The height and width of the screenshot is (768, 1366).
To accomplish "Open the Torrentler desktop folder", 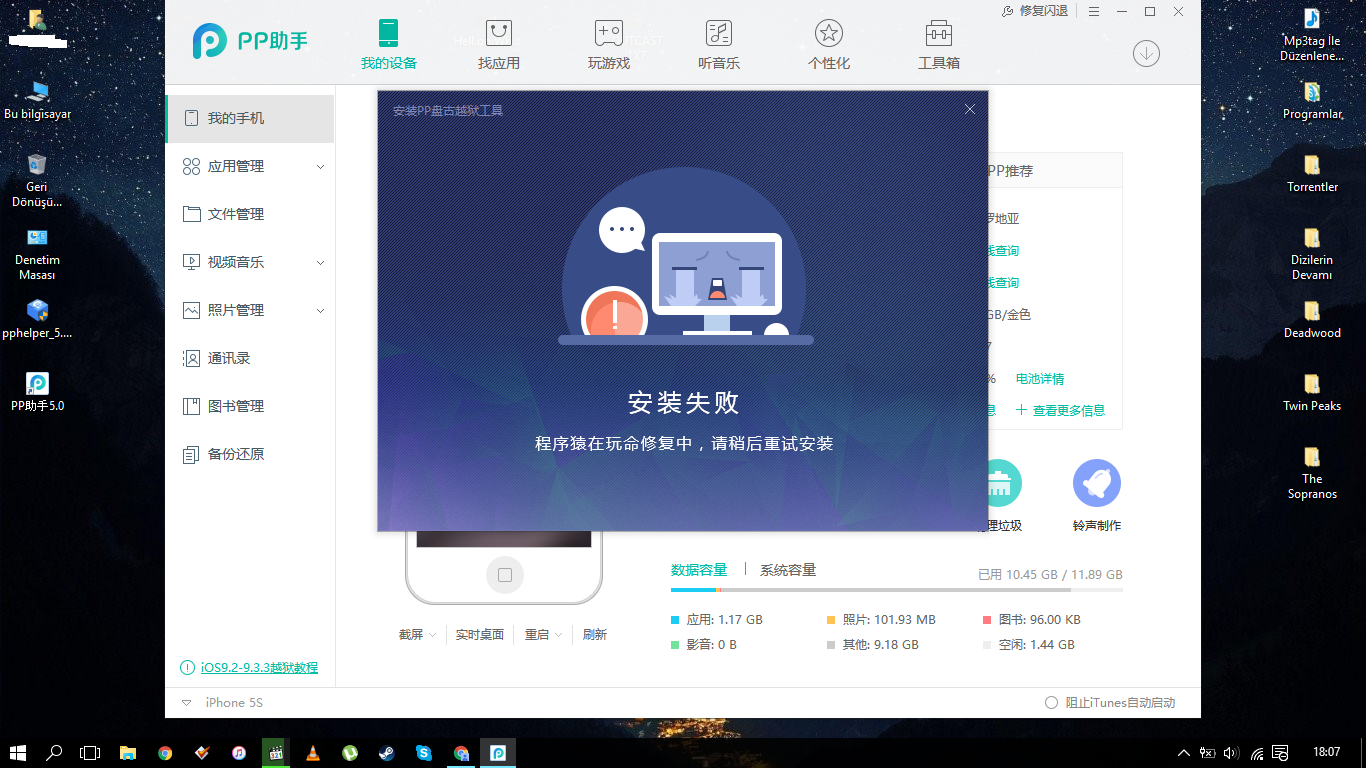I will [x=1312, y=173].
